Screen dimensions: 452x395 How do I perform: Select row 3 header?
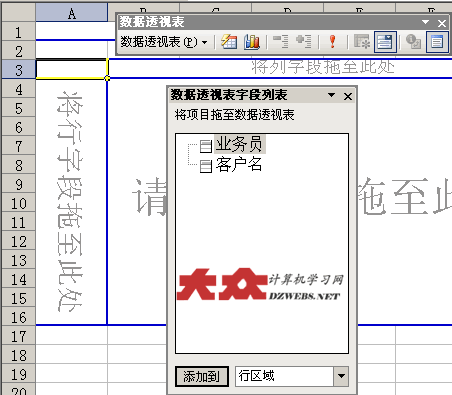19,70
